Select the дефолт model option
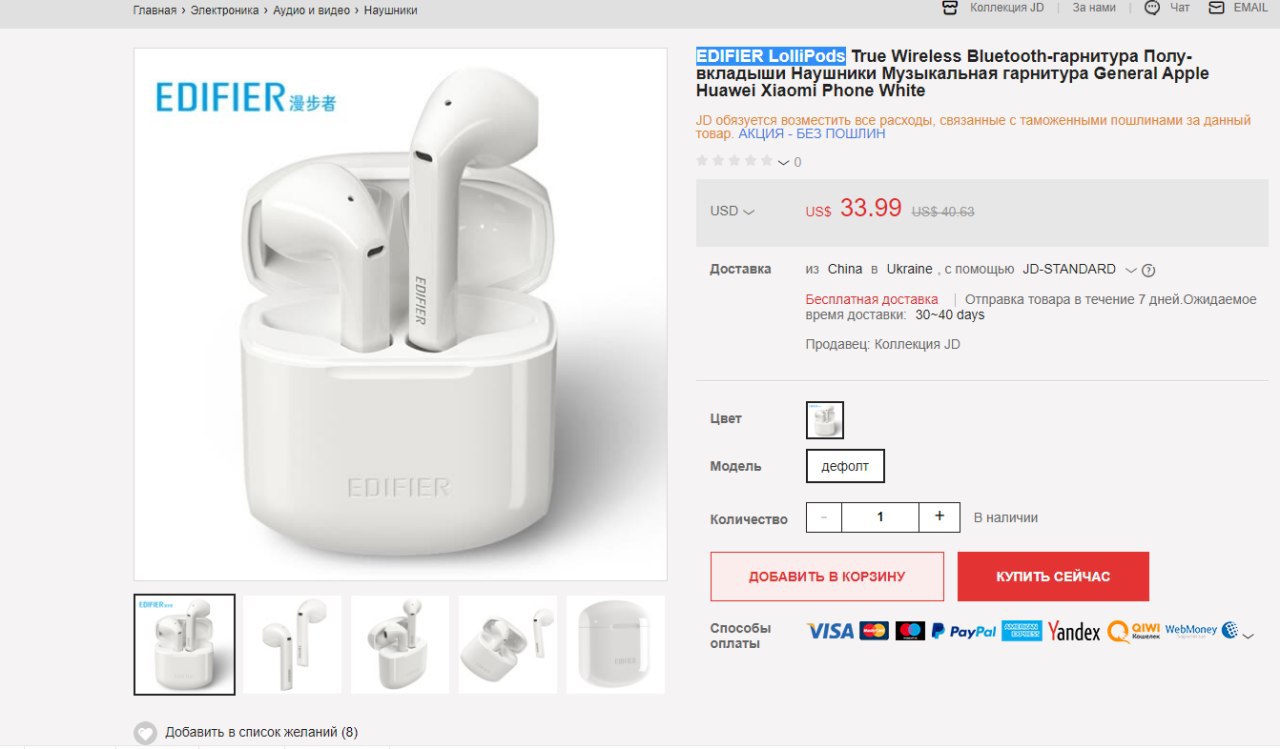Viewport: 1280px width, 749px height. pos(845,466)
